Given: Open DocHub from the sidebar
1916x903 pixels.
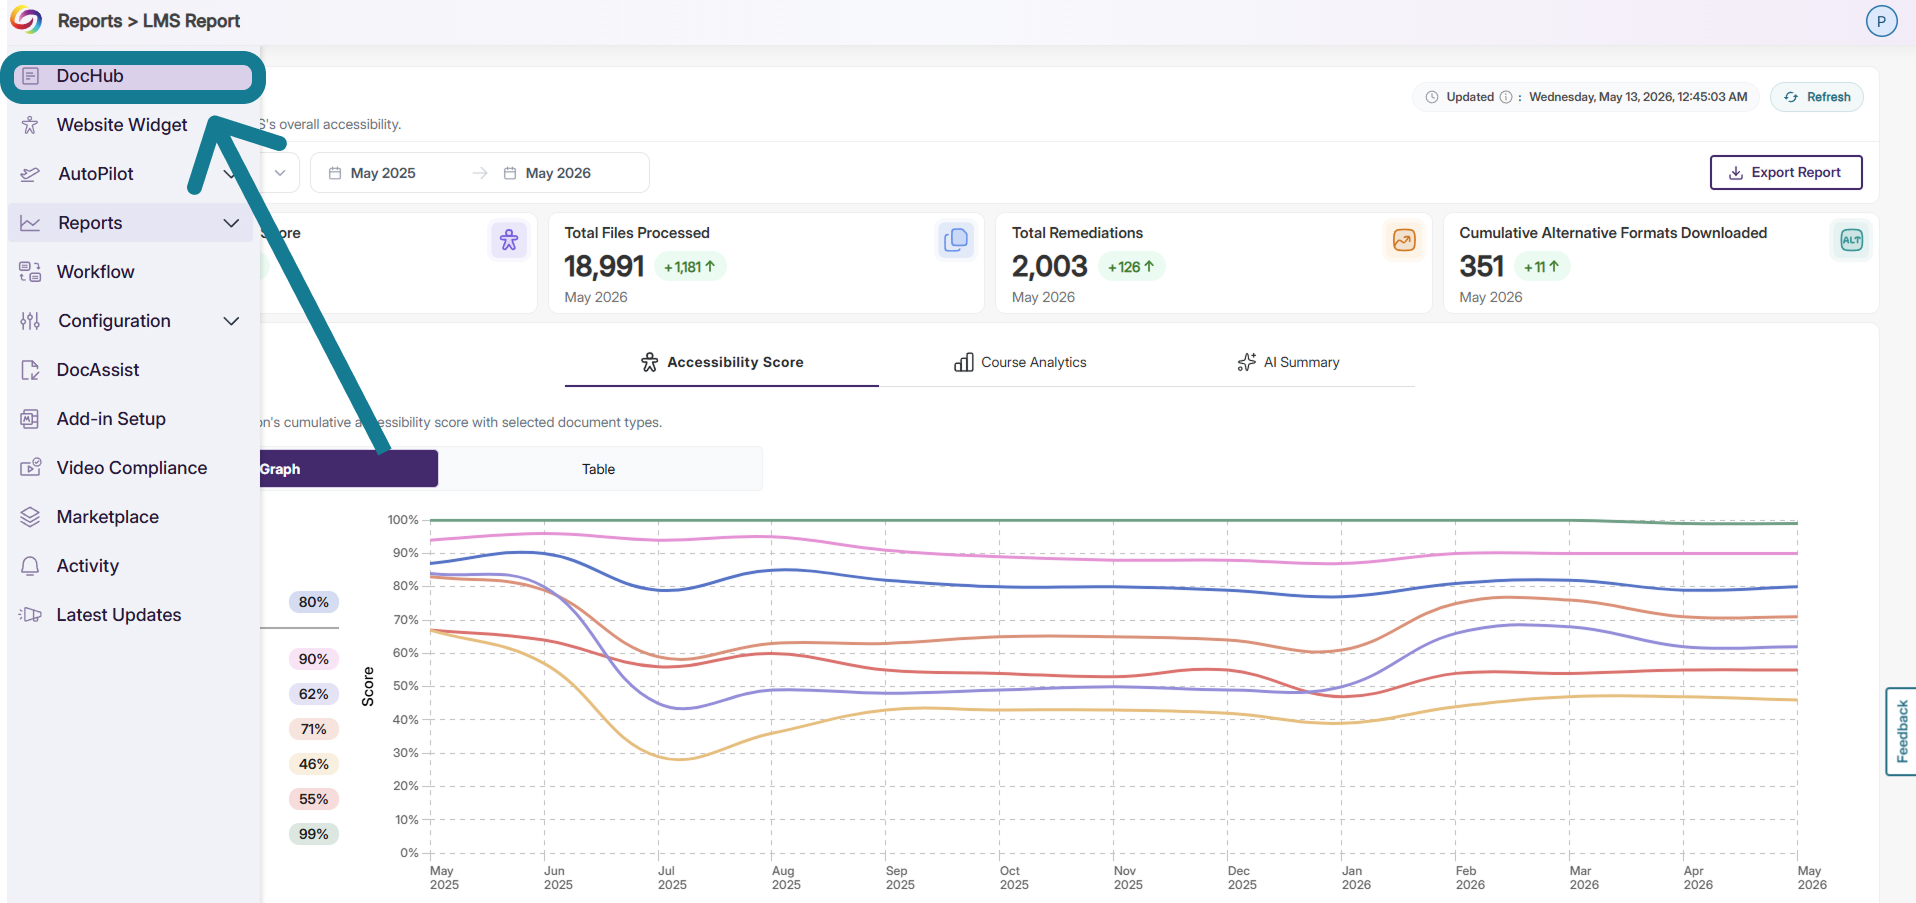Looking at the screenshot, I should point(132,77).
